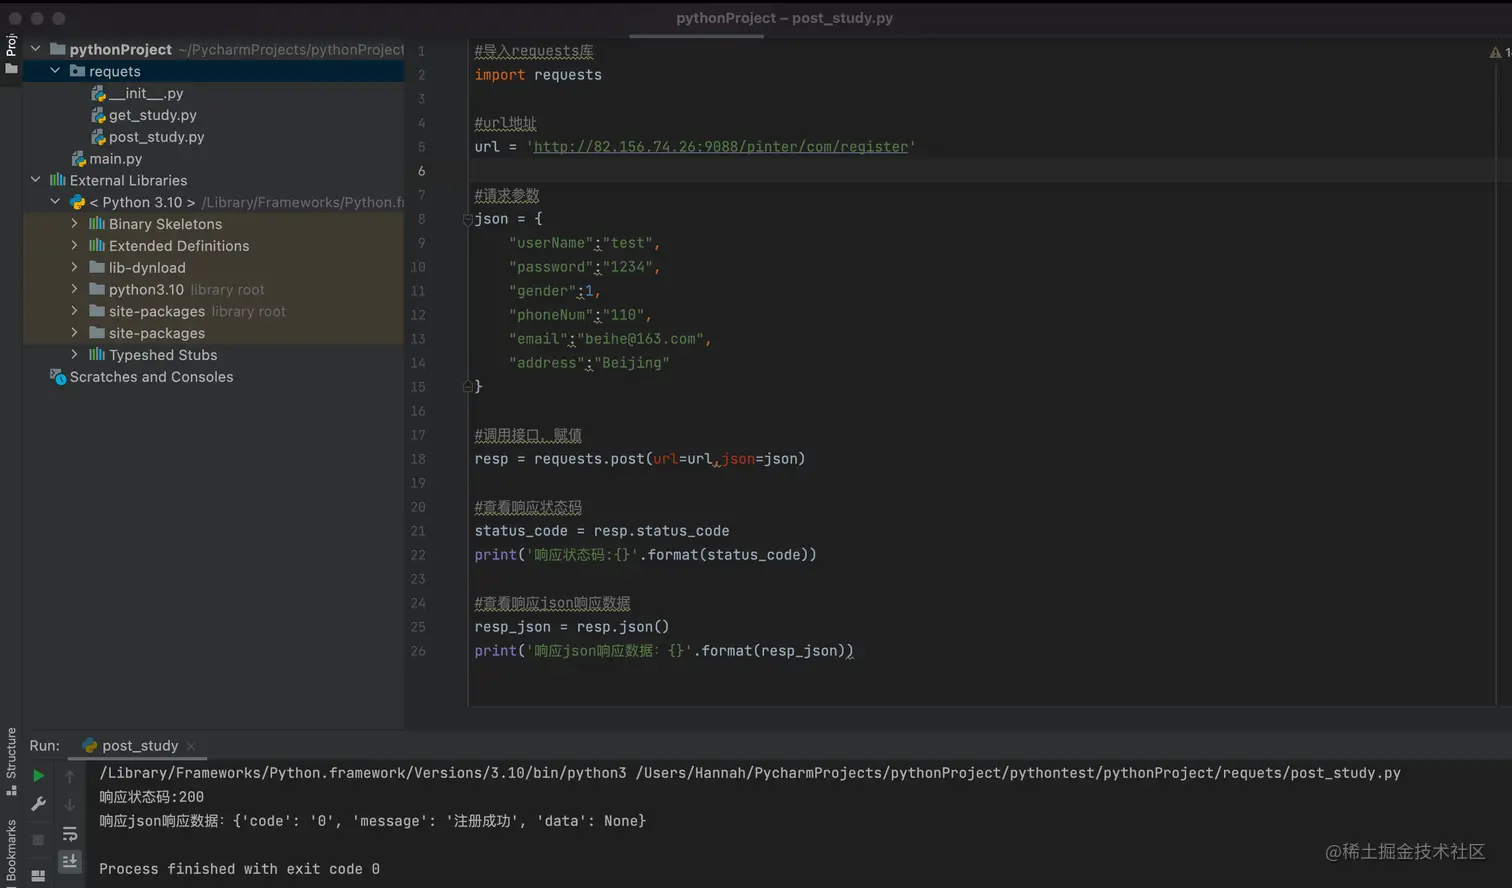Click the External Libraries bars icon

click(58, 180)
